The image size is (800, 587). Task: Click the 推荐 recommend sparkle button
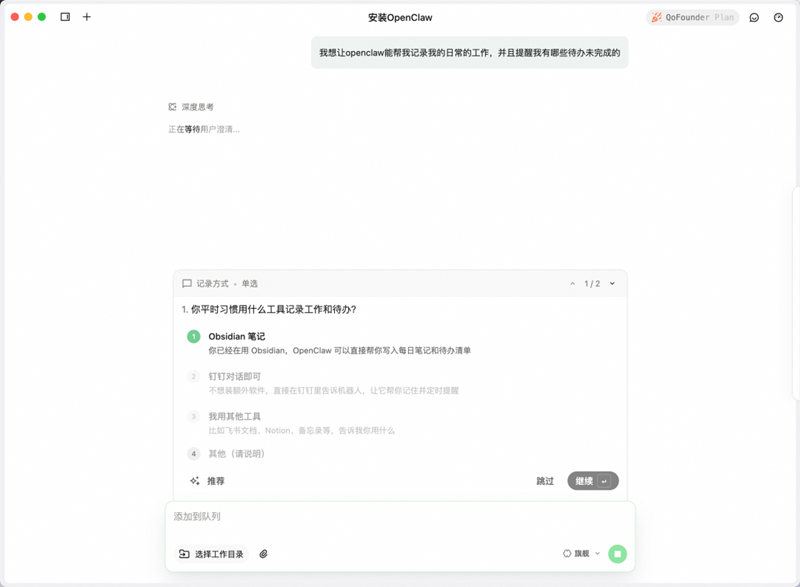click(x=207, y=481)
